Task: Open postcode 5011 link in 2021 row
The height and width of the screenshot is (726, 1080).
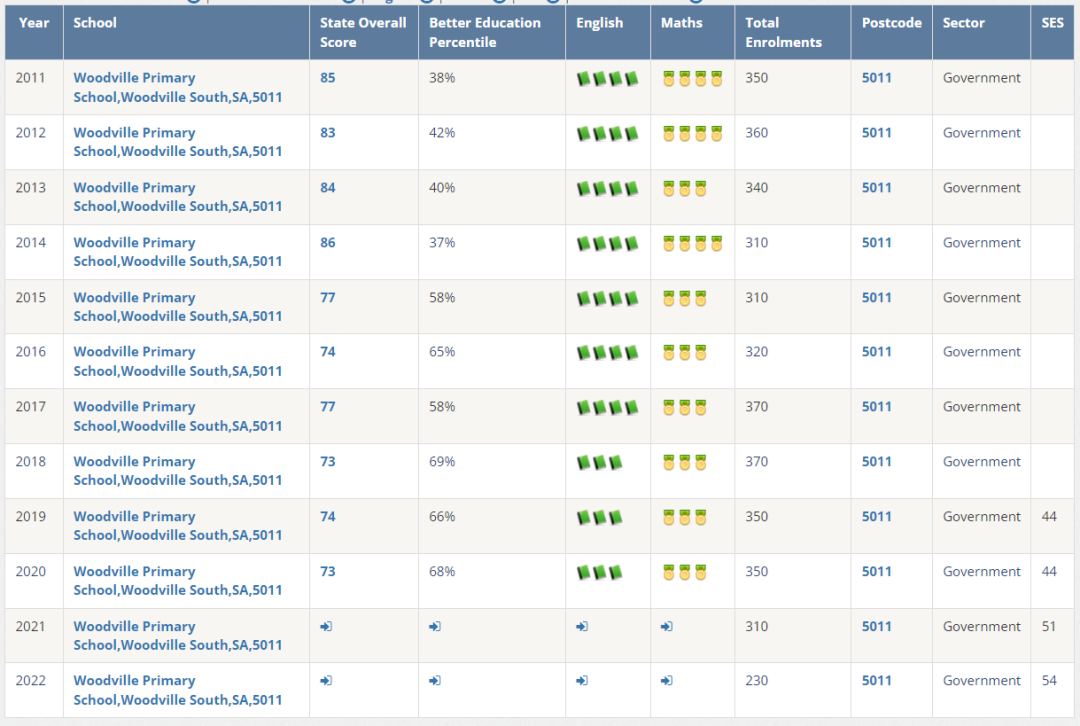Action: click(876, 626)
